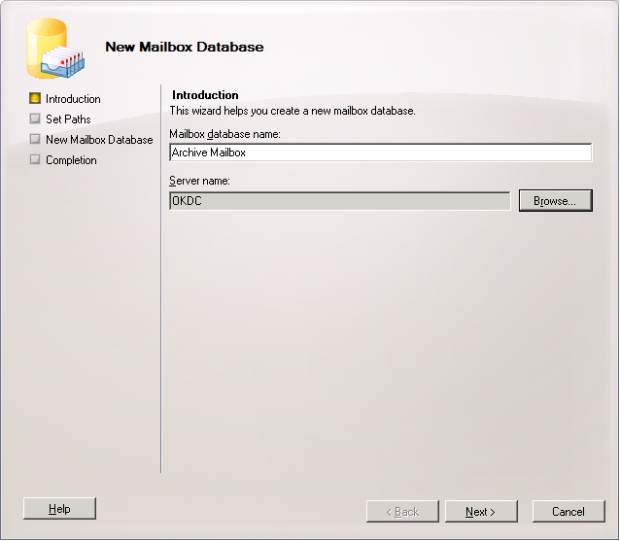This screenshot has height=541, width=620.
Task: Click the Server name field showing OKDC
Action: pyautogui.click(x=340, y=201)
